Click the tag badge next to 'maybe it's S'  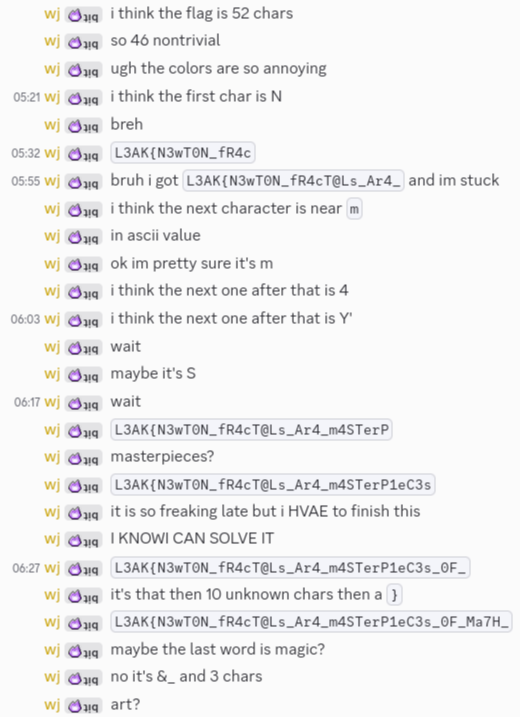83,375
